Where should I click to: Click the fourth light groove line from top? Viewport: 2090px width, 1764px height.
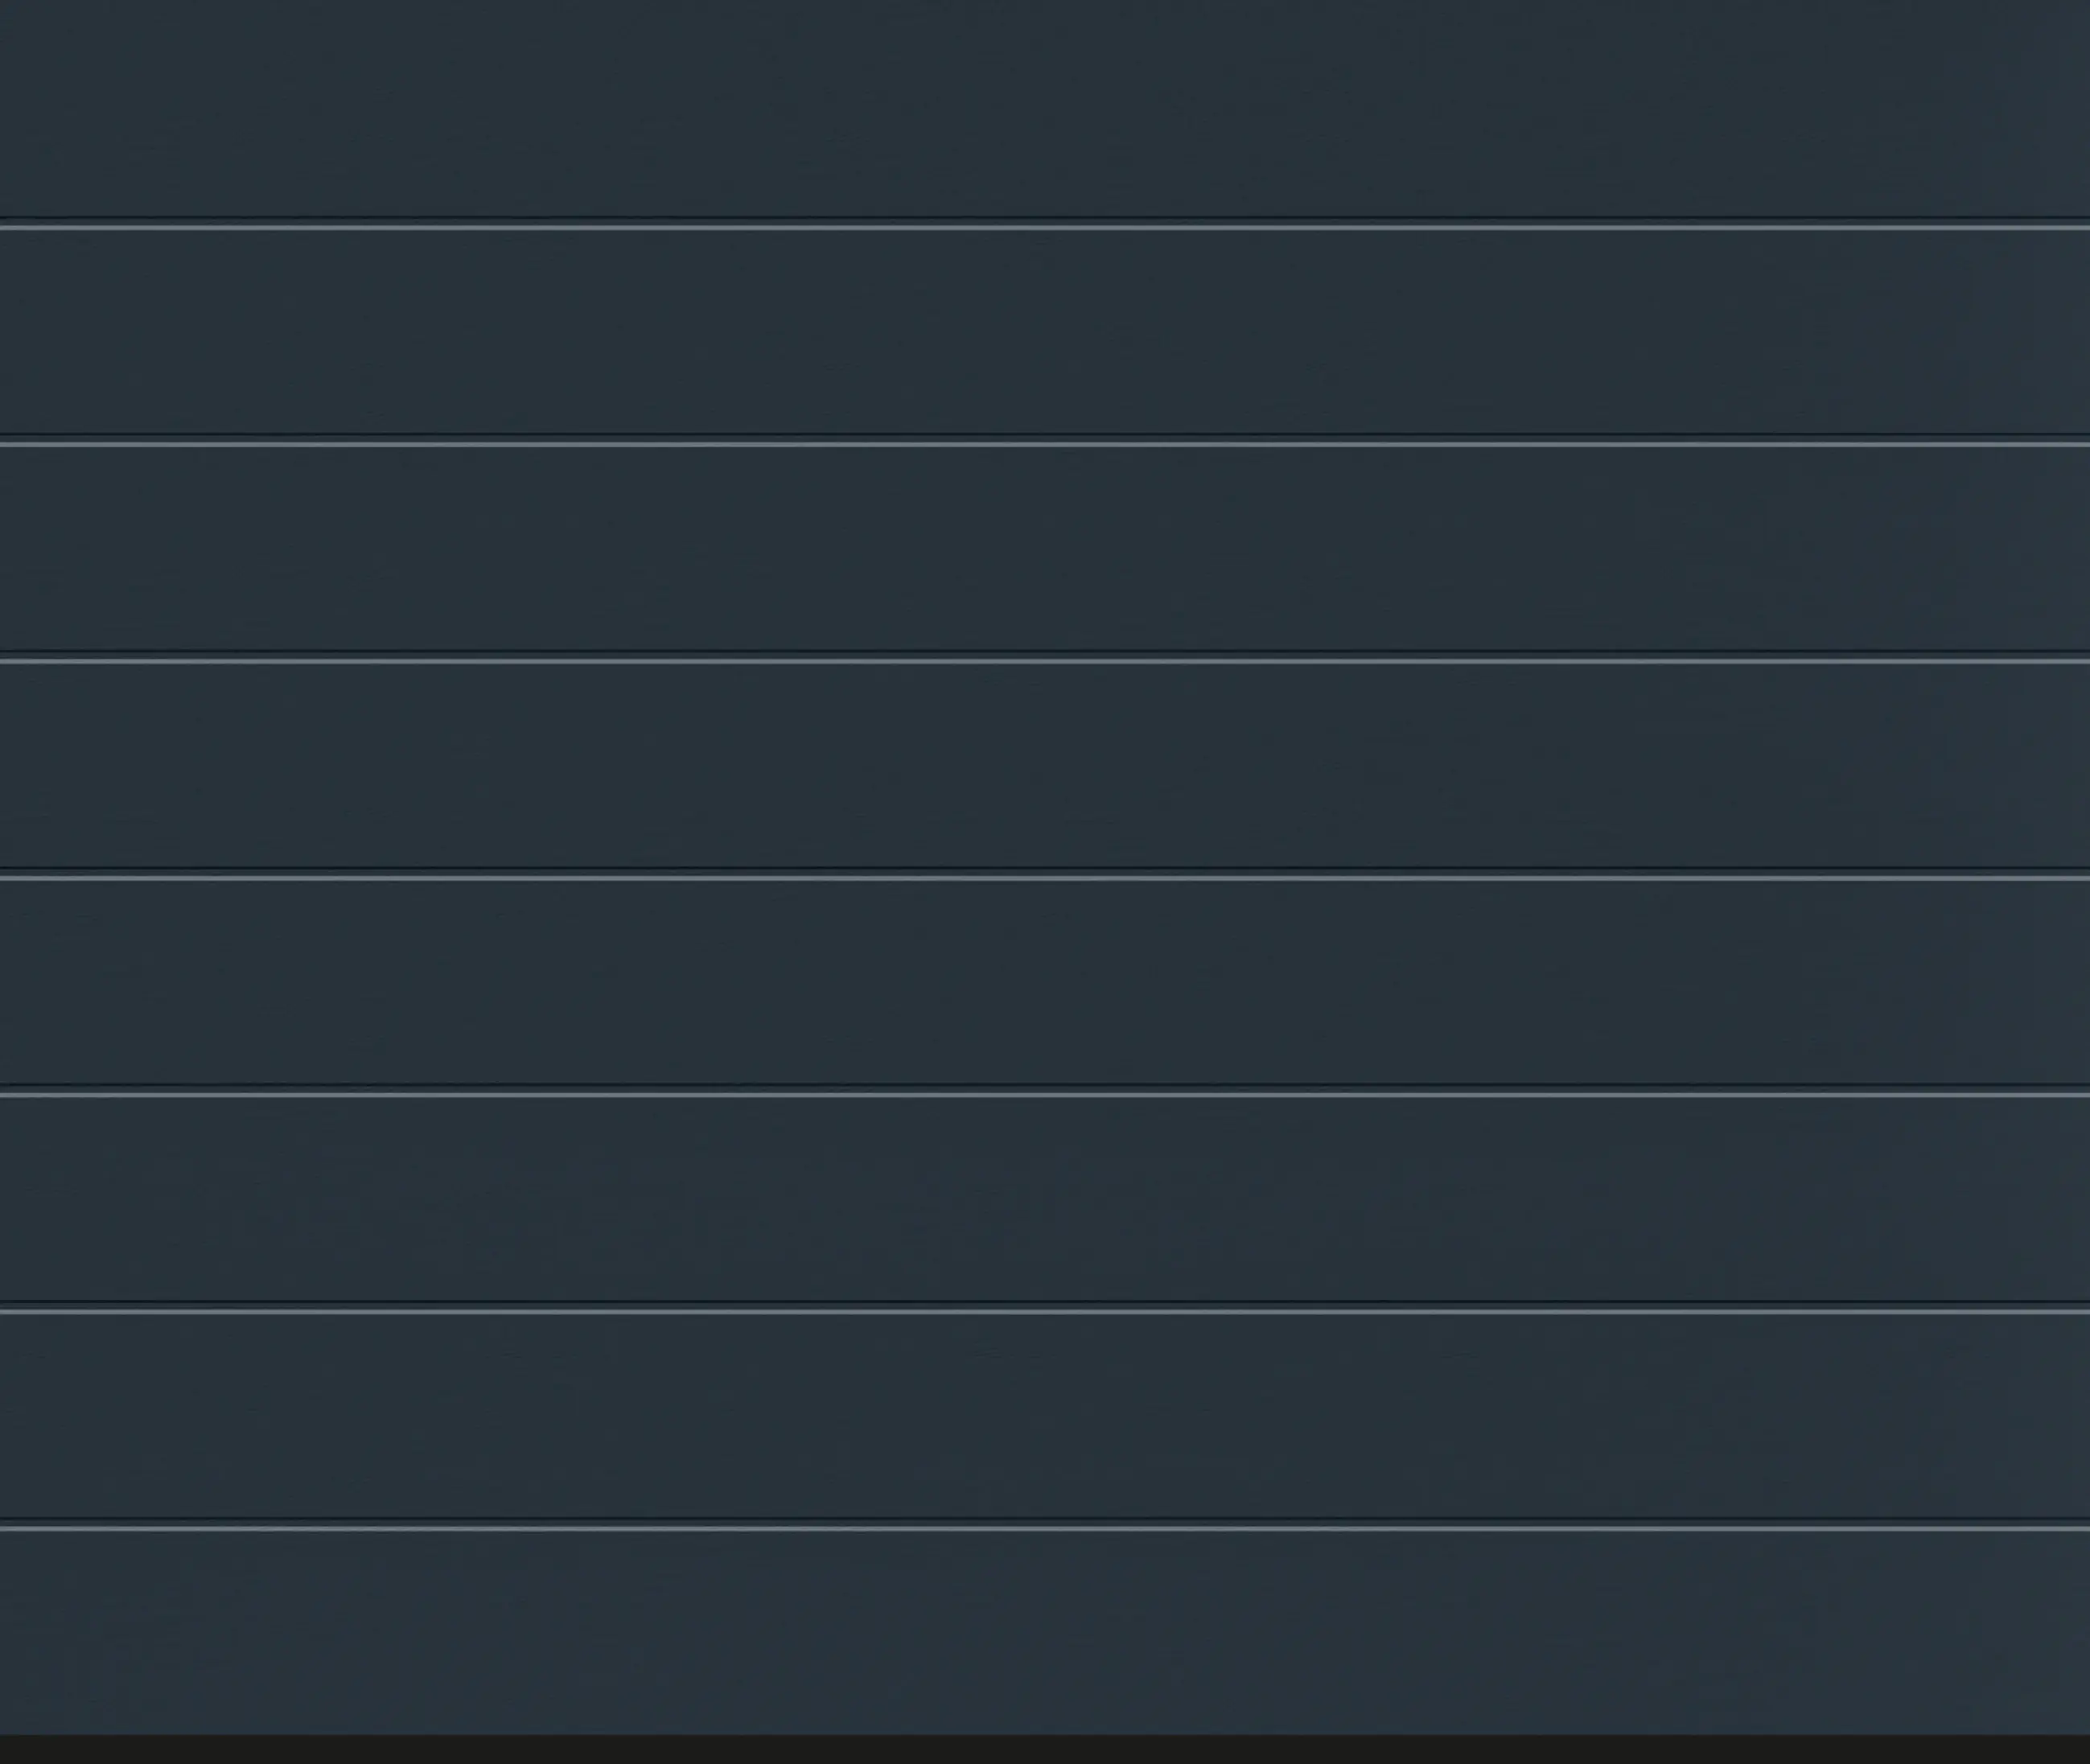(x=1045, y=878)
